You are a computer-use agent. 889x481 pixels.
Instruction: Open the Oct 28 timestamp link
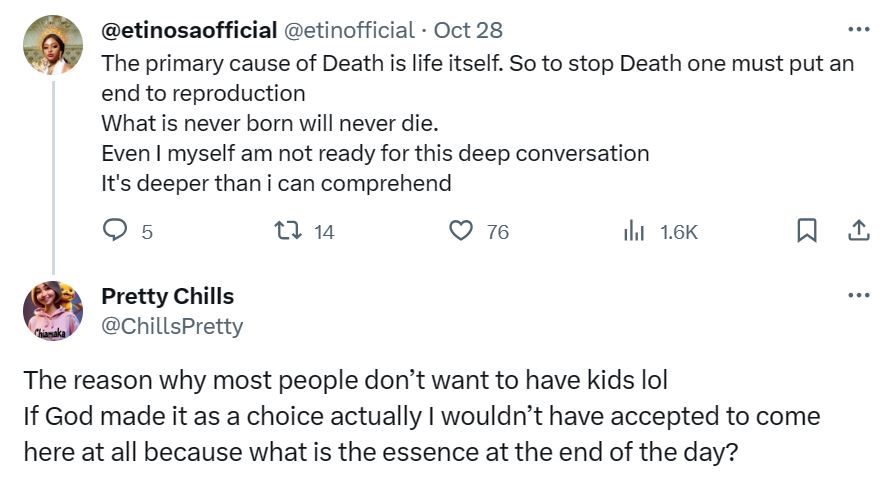pos(468,30)
